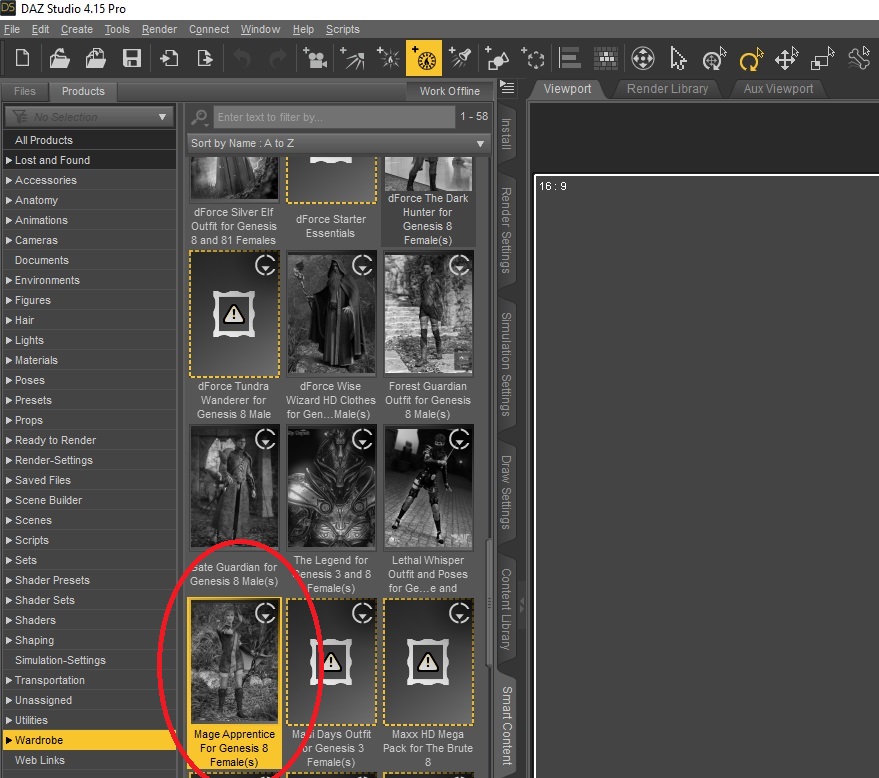The height and width of the screenshot is (778, 879).
Task: Redo the last action
Action: 279,60
